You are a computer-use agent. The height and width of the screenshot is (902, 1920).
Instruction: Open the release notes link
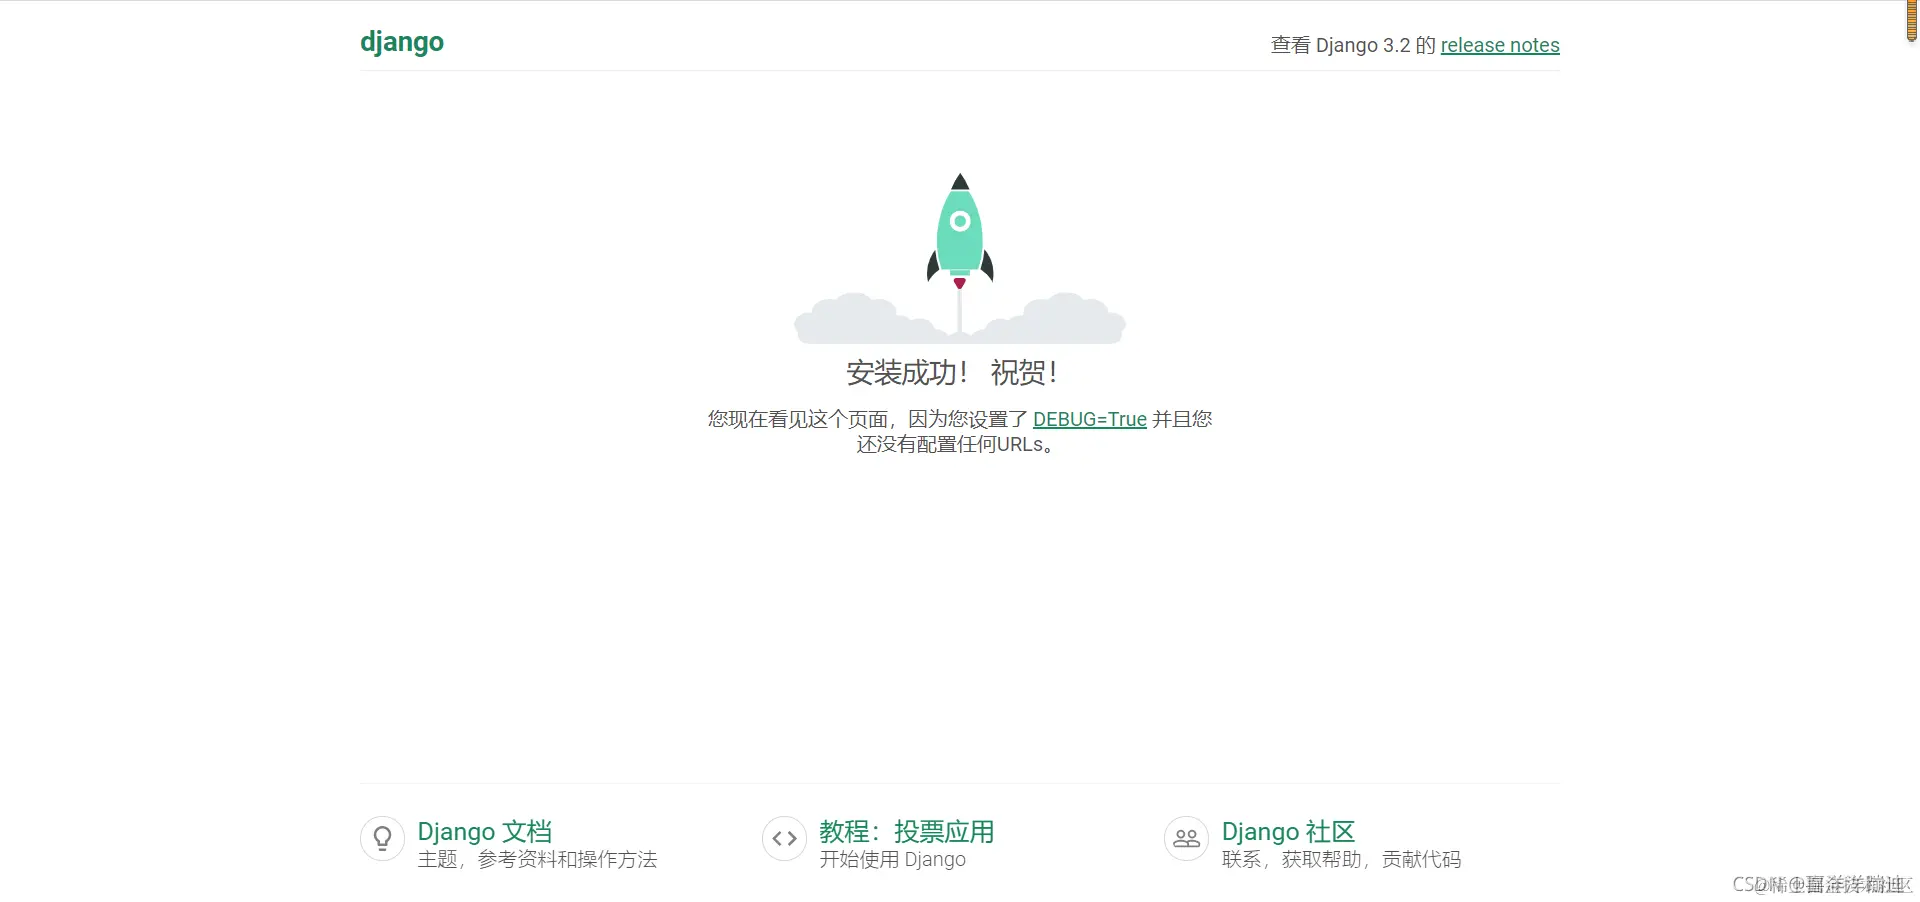coord(1500,45)
